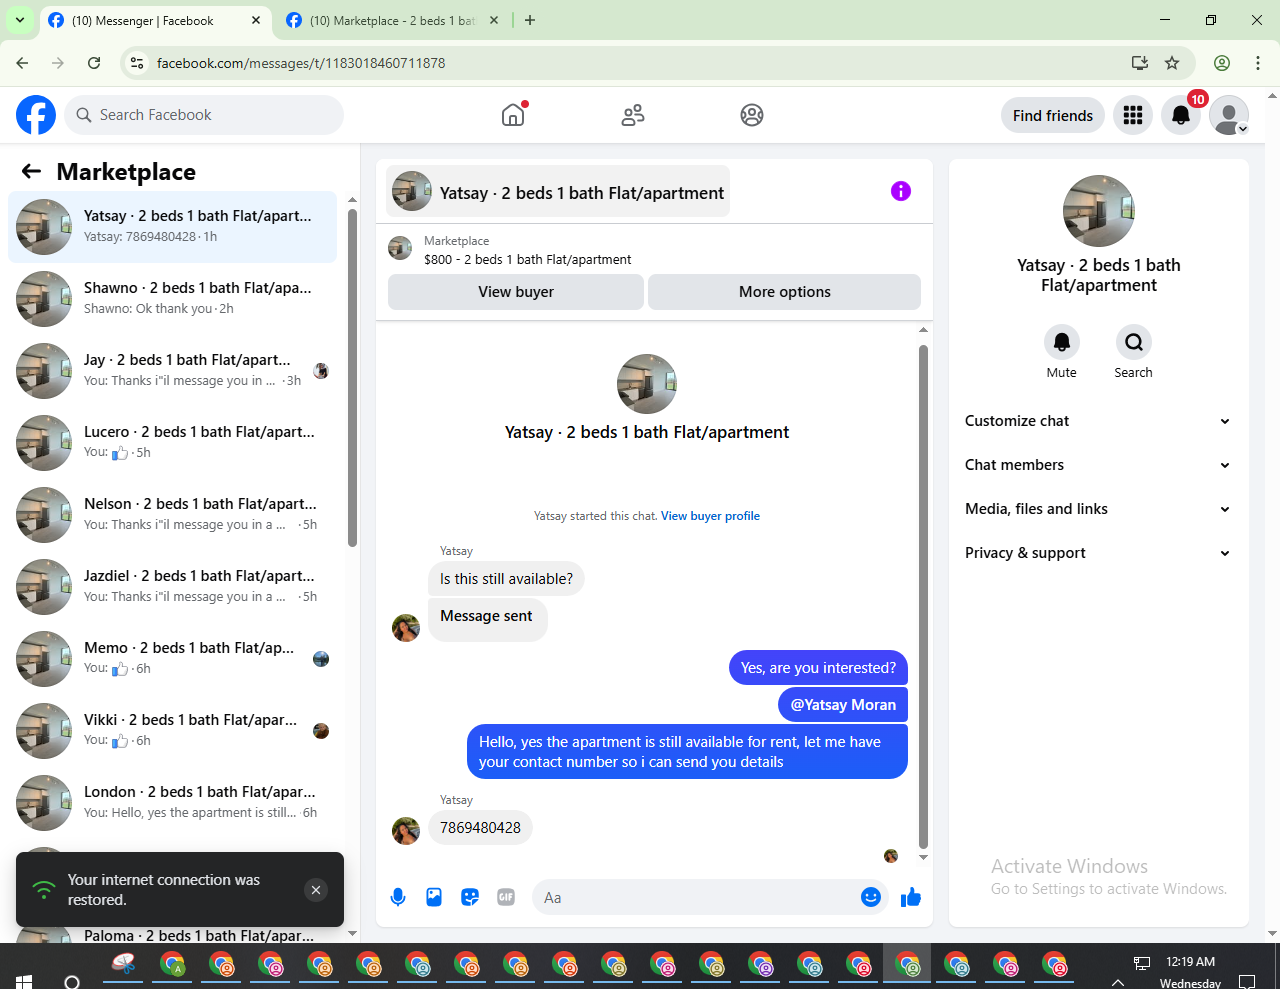1280x989 pixels.
Task: Open the London conversation
Action: [x=172, y=803]
